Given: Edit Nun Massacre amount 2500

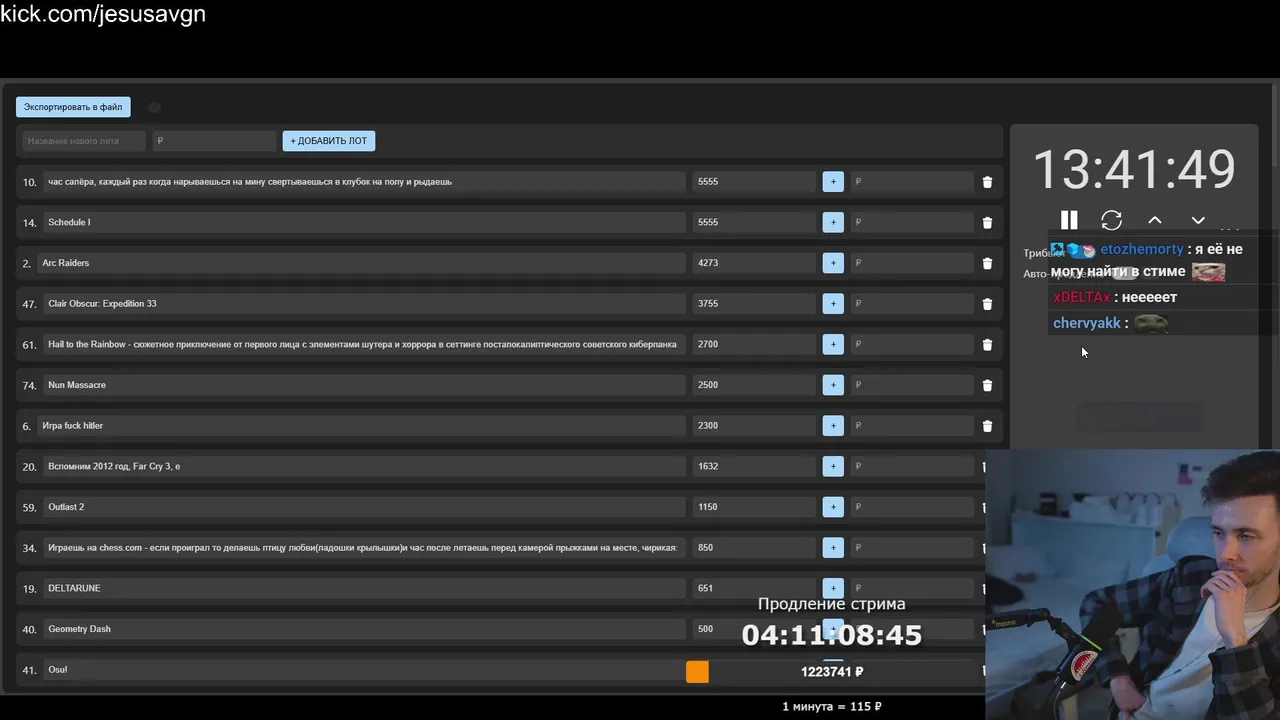Looking at the screenshot, I should click(x=754, y=385).
